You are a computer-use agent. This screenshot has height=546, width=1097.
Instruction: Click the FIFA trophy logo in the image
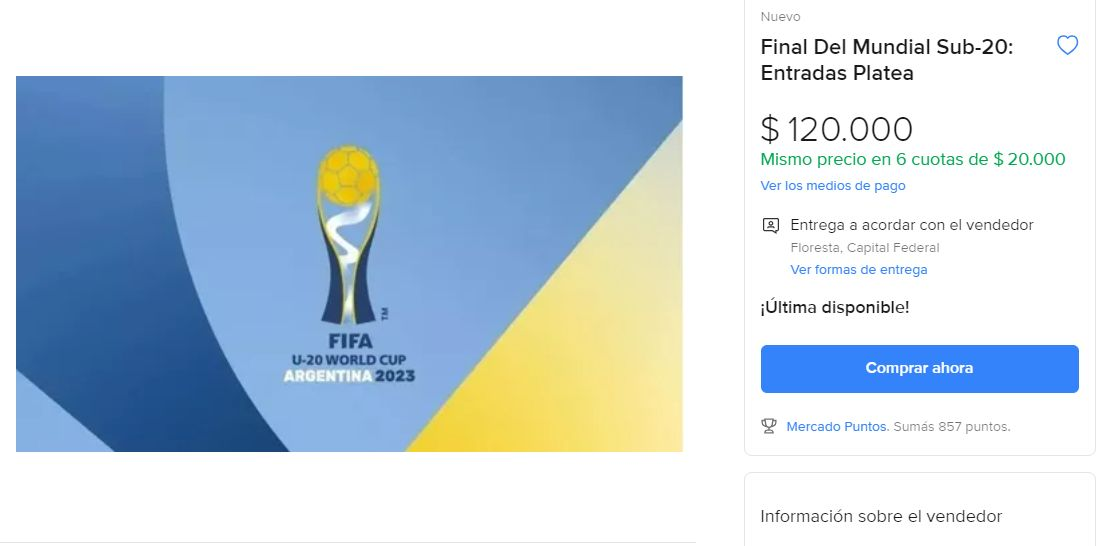coord(349,237)
